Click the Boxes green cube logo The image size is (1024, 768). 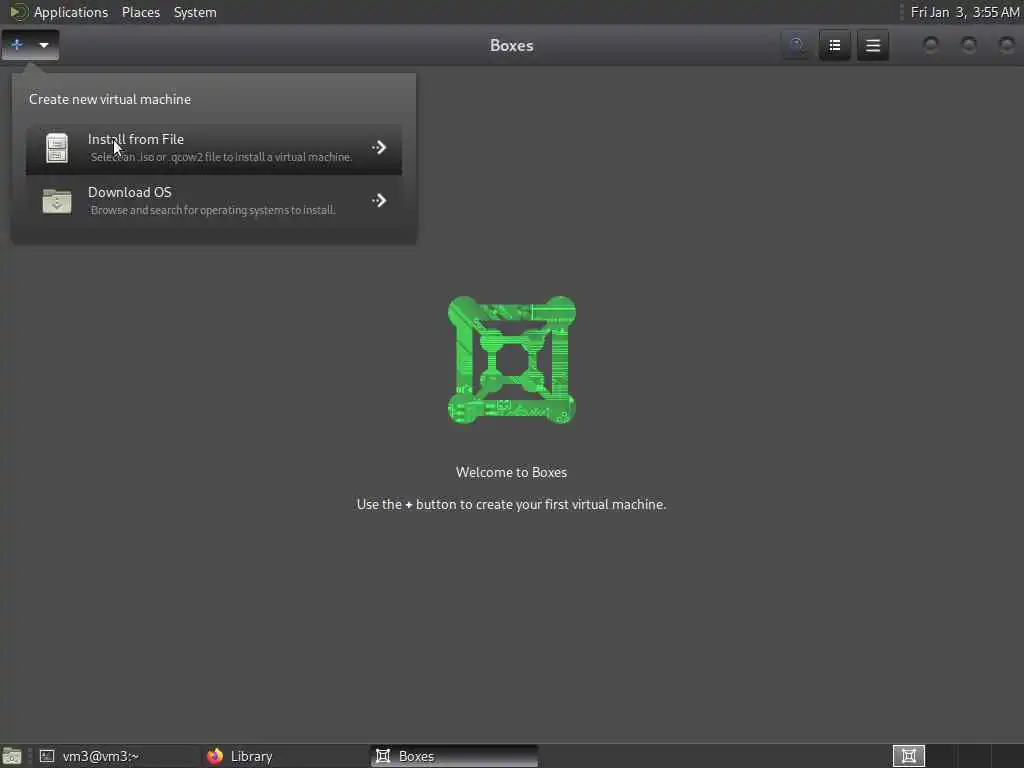pyautogui.click(x=512, y=360)
